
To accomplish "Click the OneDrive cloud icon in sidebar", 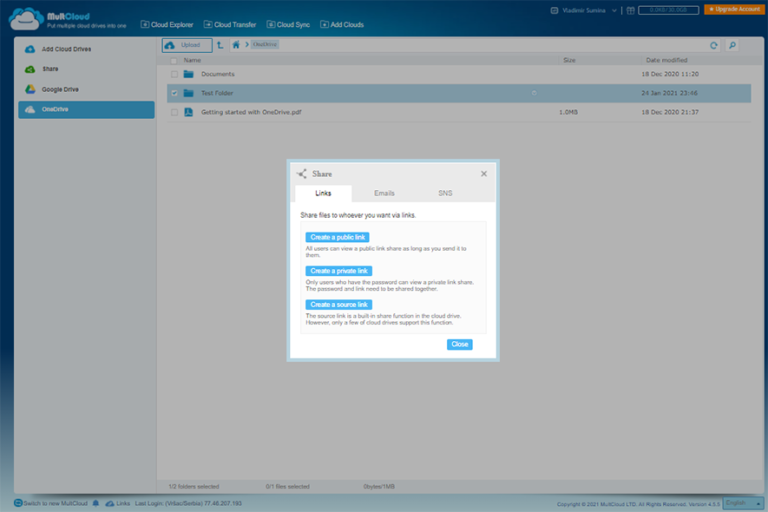I will click(x=30, y=109).
